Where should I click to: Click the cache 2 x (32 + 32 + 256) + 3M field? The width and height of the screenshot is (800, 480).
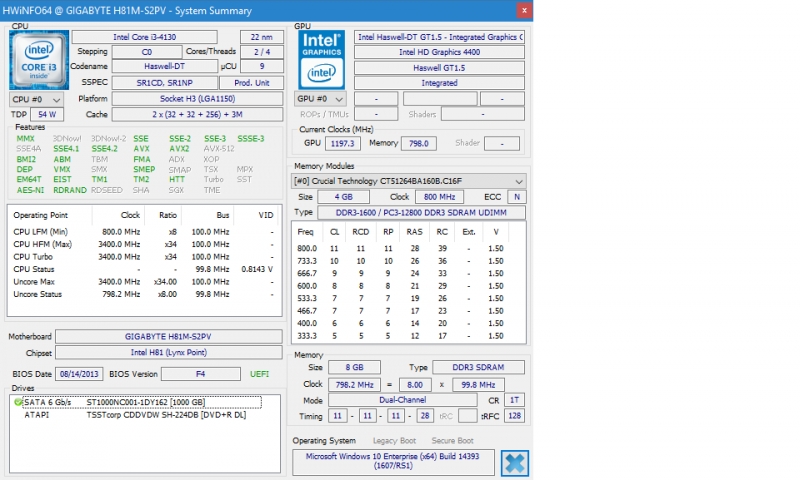(197, 115)
